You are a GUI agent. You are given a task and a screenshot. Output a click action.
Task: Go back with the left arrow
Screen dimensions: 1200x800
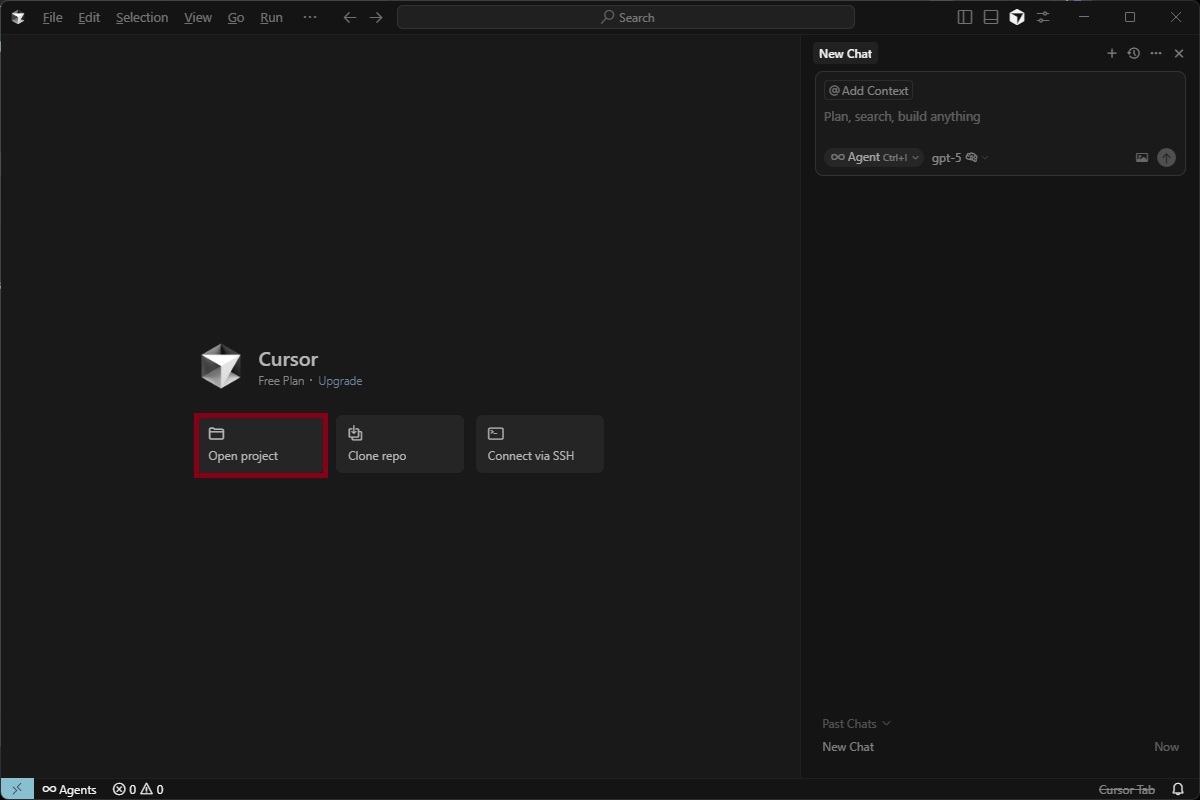(x=349, y=17)
